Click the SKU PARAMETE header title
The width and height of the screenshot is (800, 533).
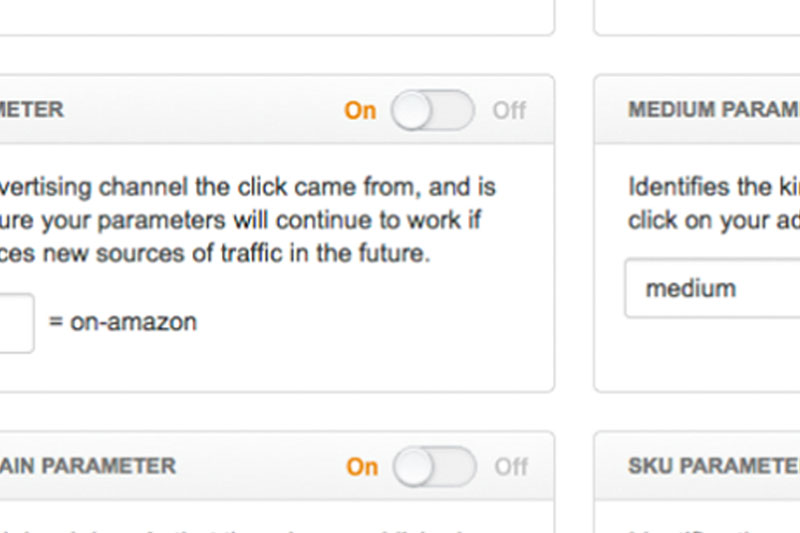pos(713,465)
